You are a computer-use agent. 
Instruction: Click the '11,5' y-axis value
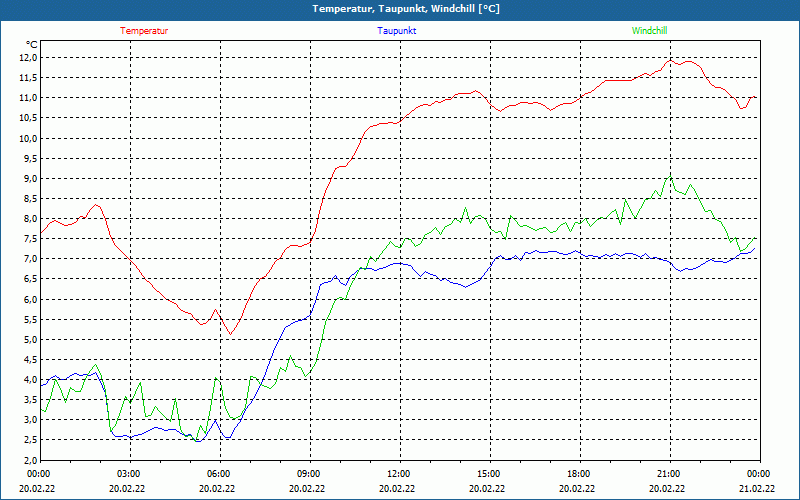coord(29,78)
